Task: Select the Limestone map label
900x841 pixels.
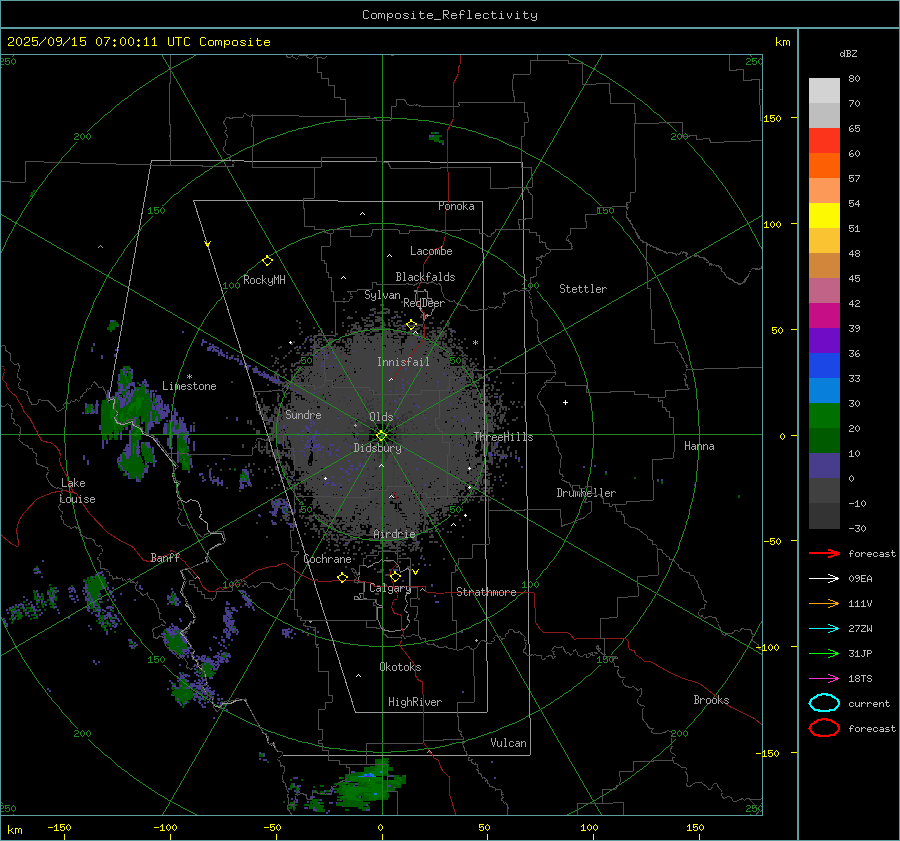Action: coord(189,386)
